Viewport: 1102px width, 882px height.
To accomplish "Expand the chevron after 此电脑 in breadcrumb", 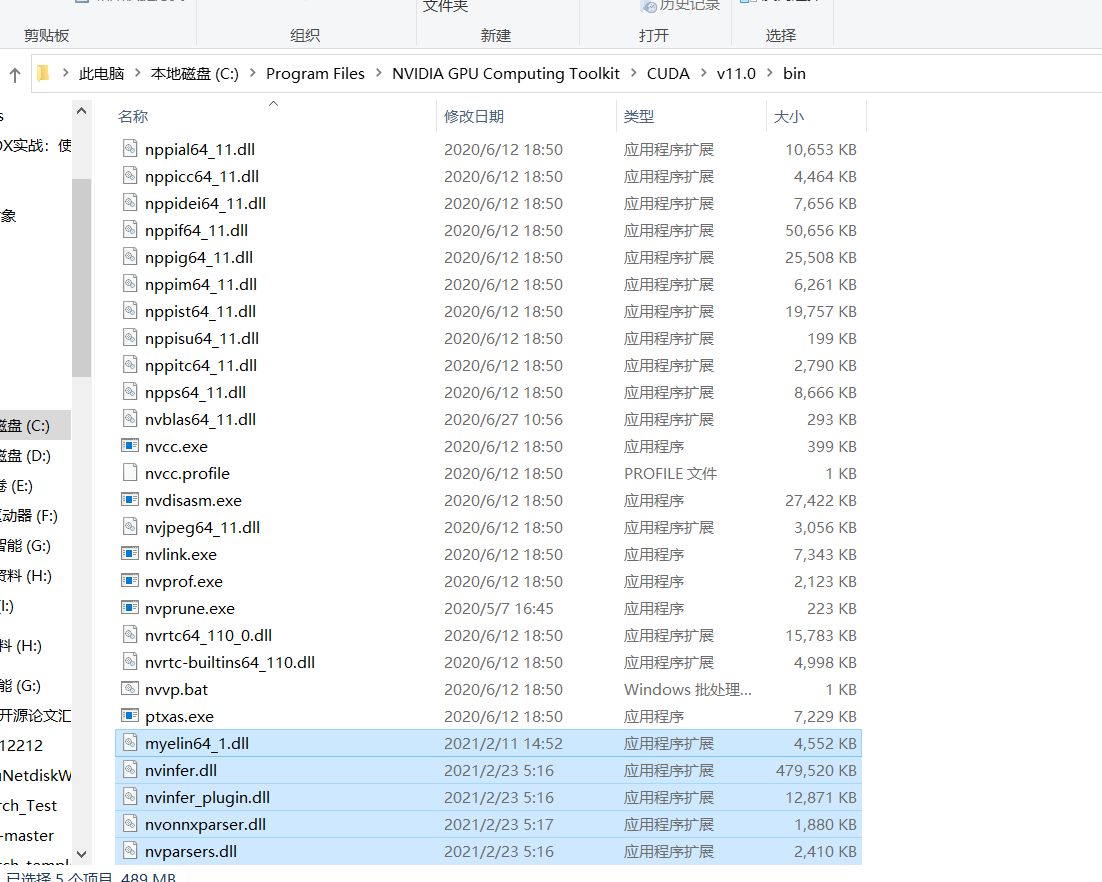I will (x=138, y=73).
